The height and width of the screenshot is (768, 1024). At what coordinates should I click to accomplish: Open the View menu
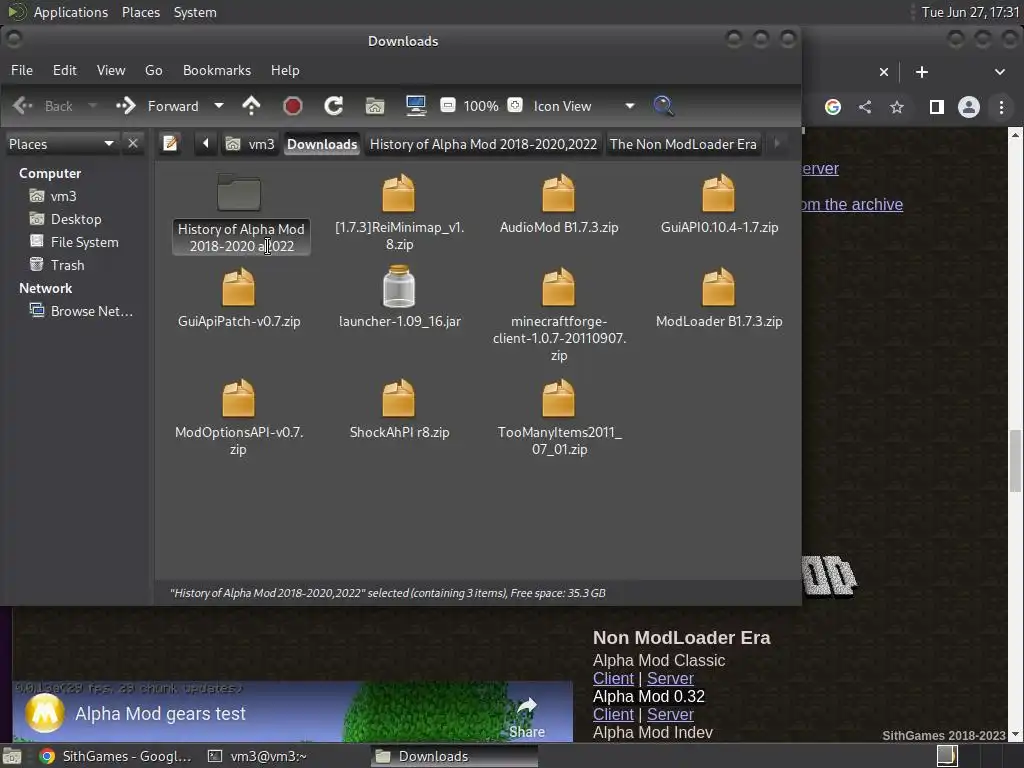pyautogui.click(x=111, y=70)
